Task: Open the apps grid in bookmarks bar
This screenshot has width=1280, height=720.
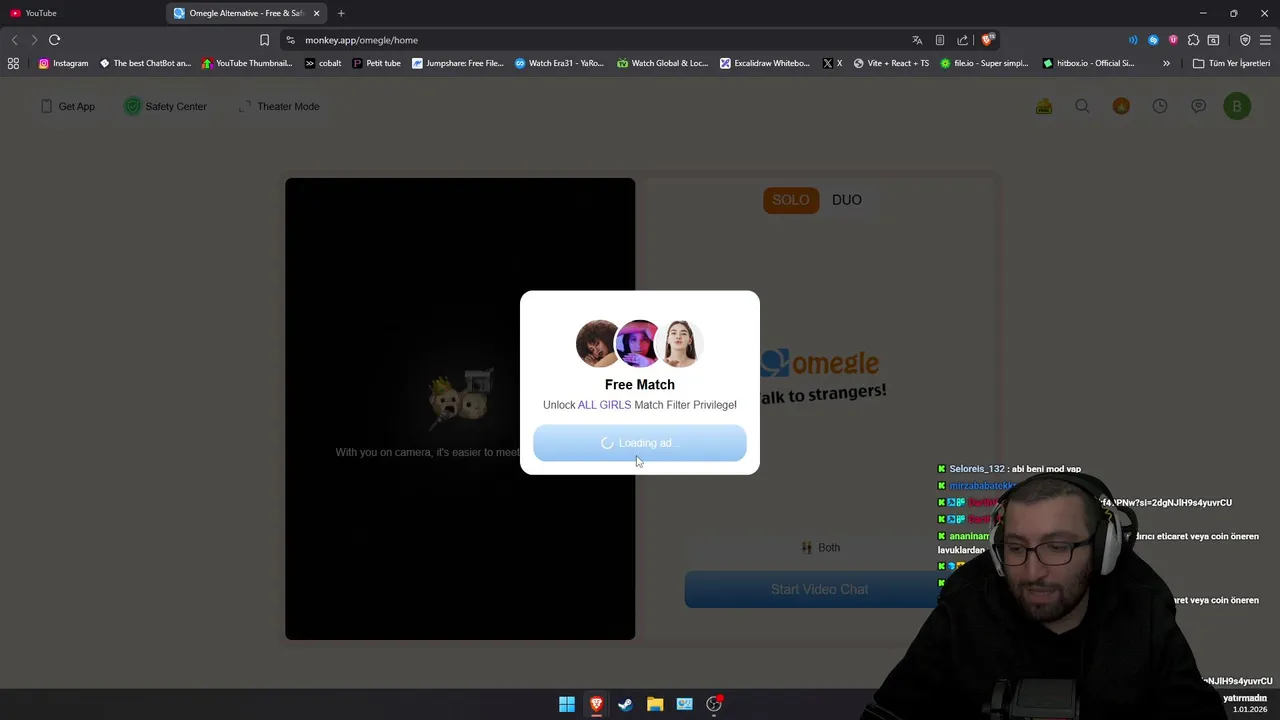Action: click(13, 63)
